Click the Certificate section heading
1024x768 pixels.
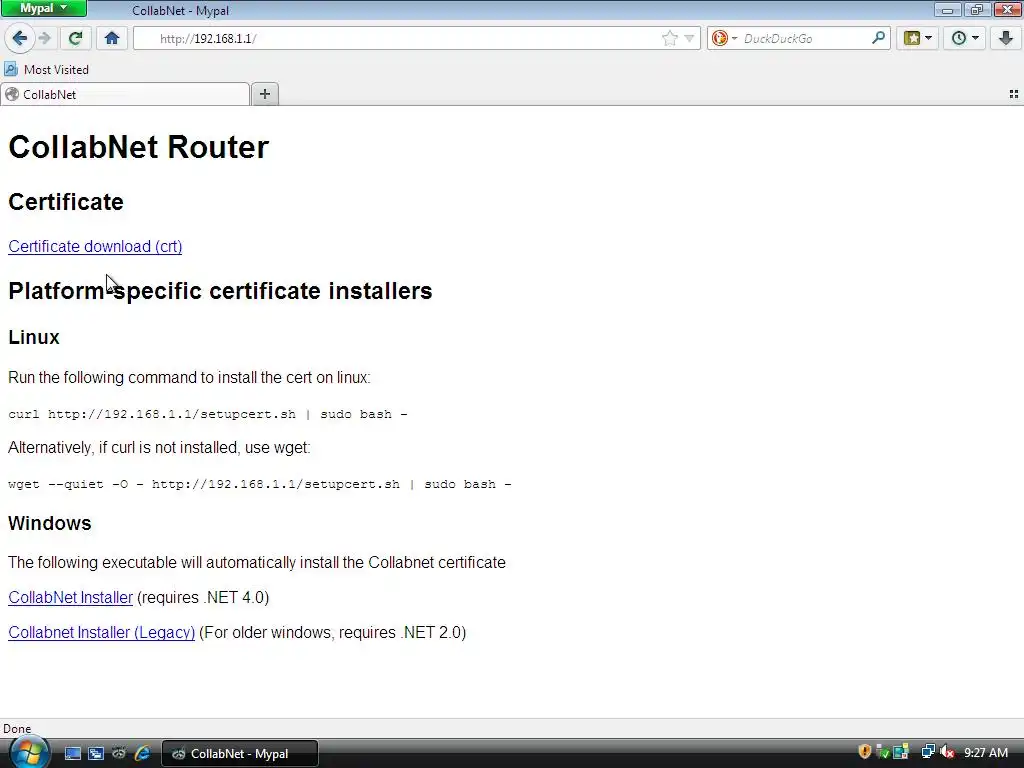point(66,202)
